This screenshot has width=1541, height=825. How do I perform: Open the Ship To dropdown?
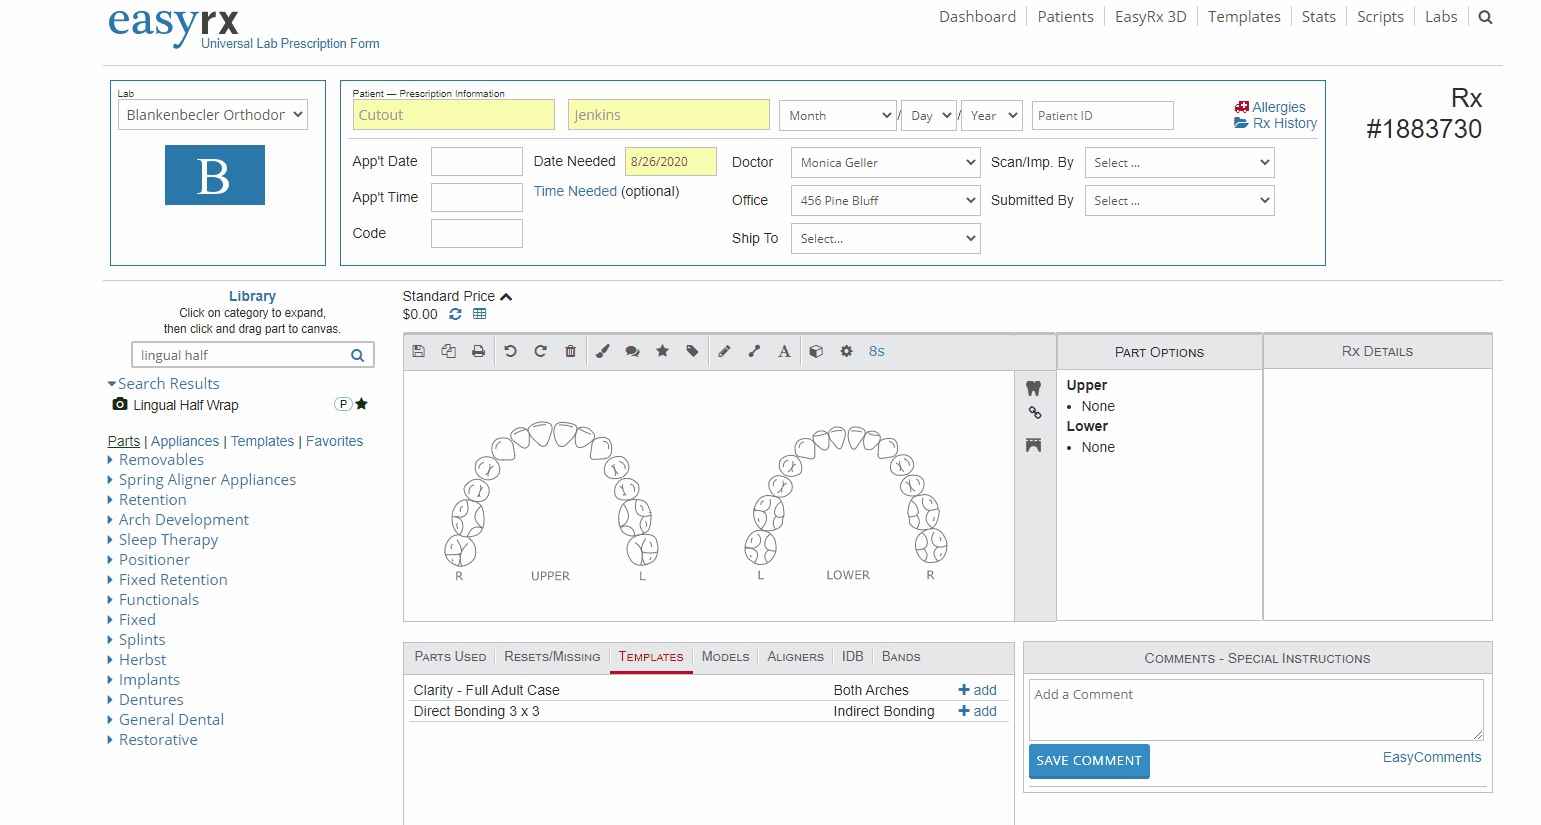[886, 238]
